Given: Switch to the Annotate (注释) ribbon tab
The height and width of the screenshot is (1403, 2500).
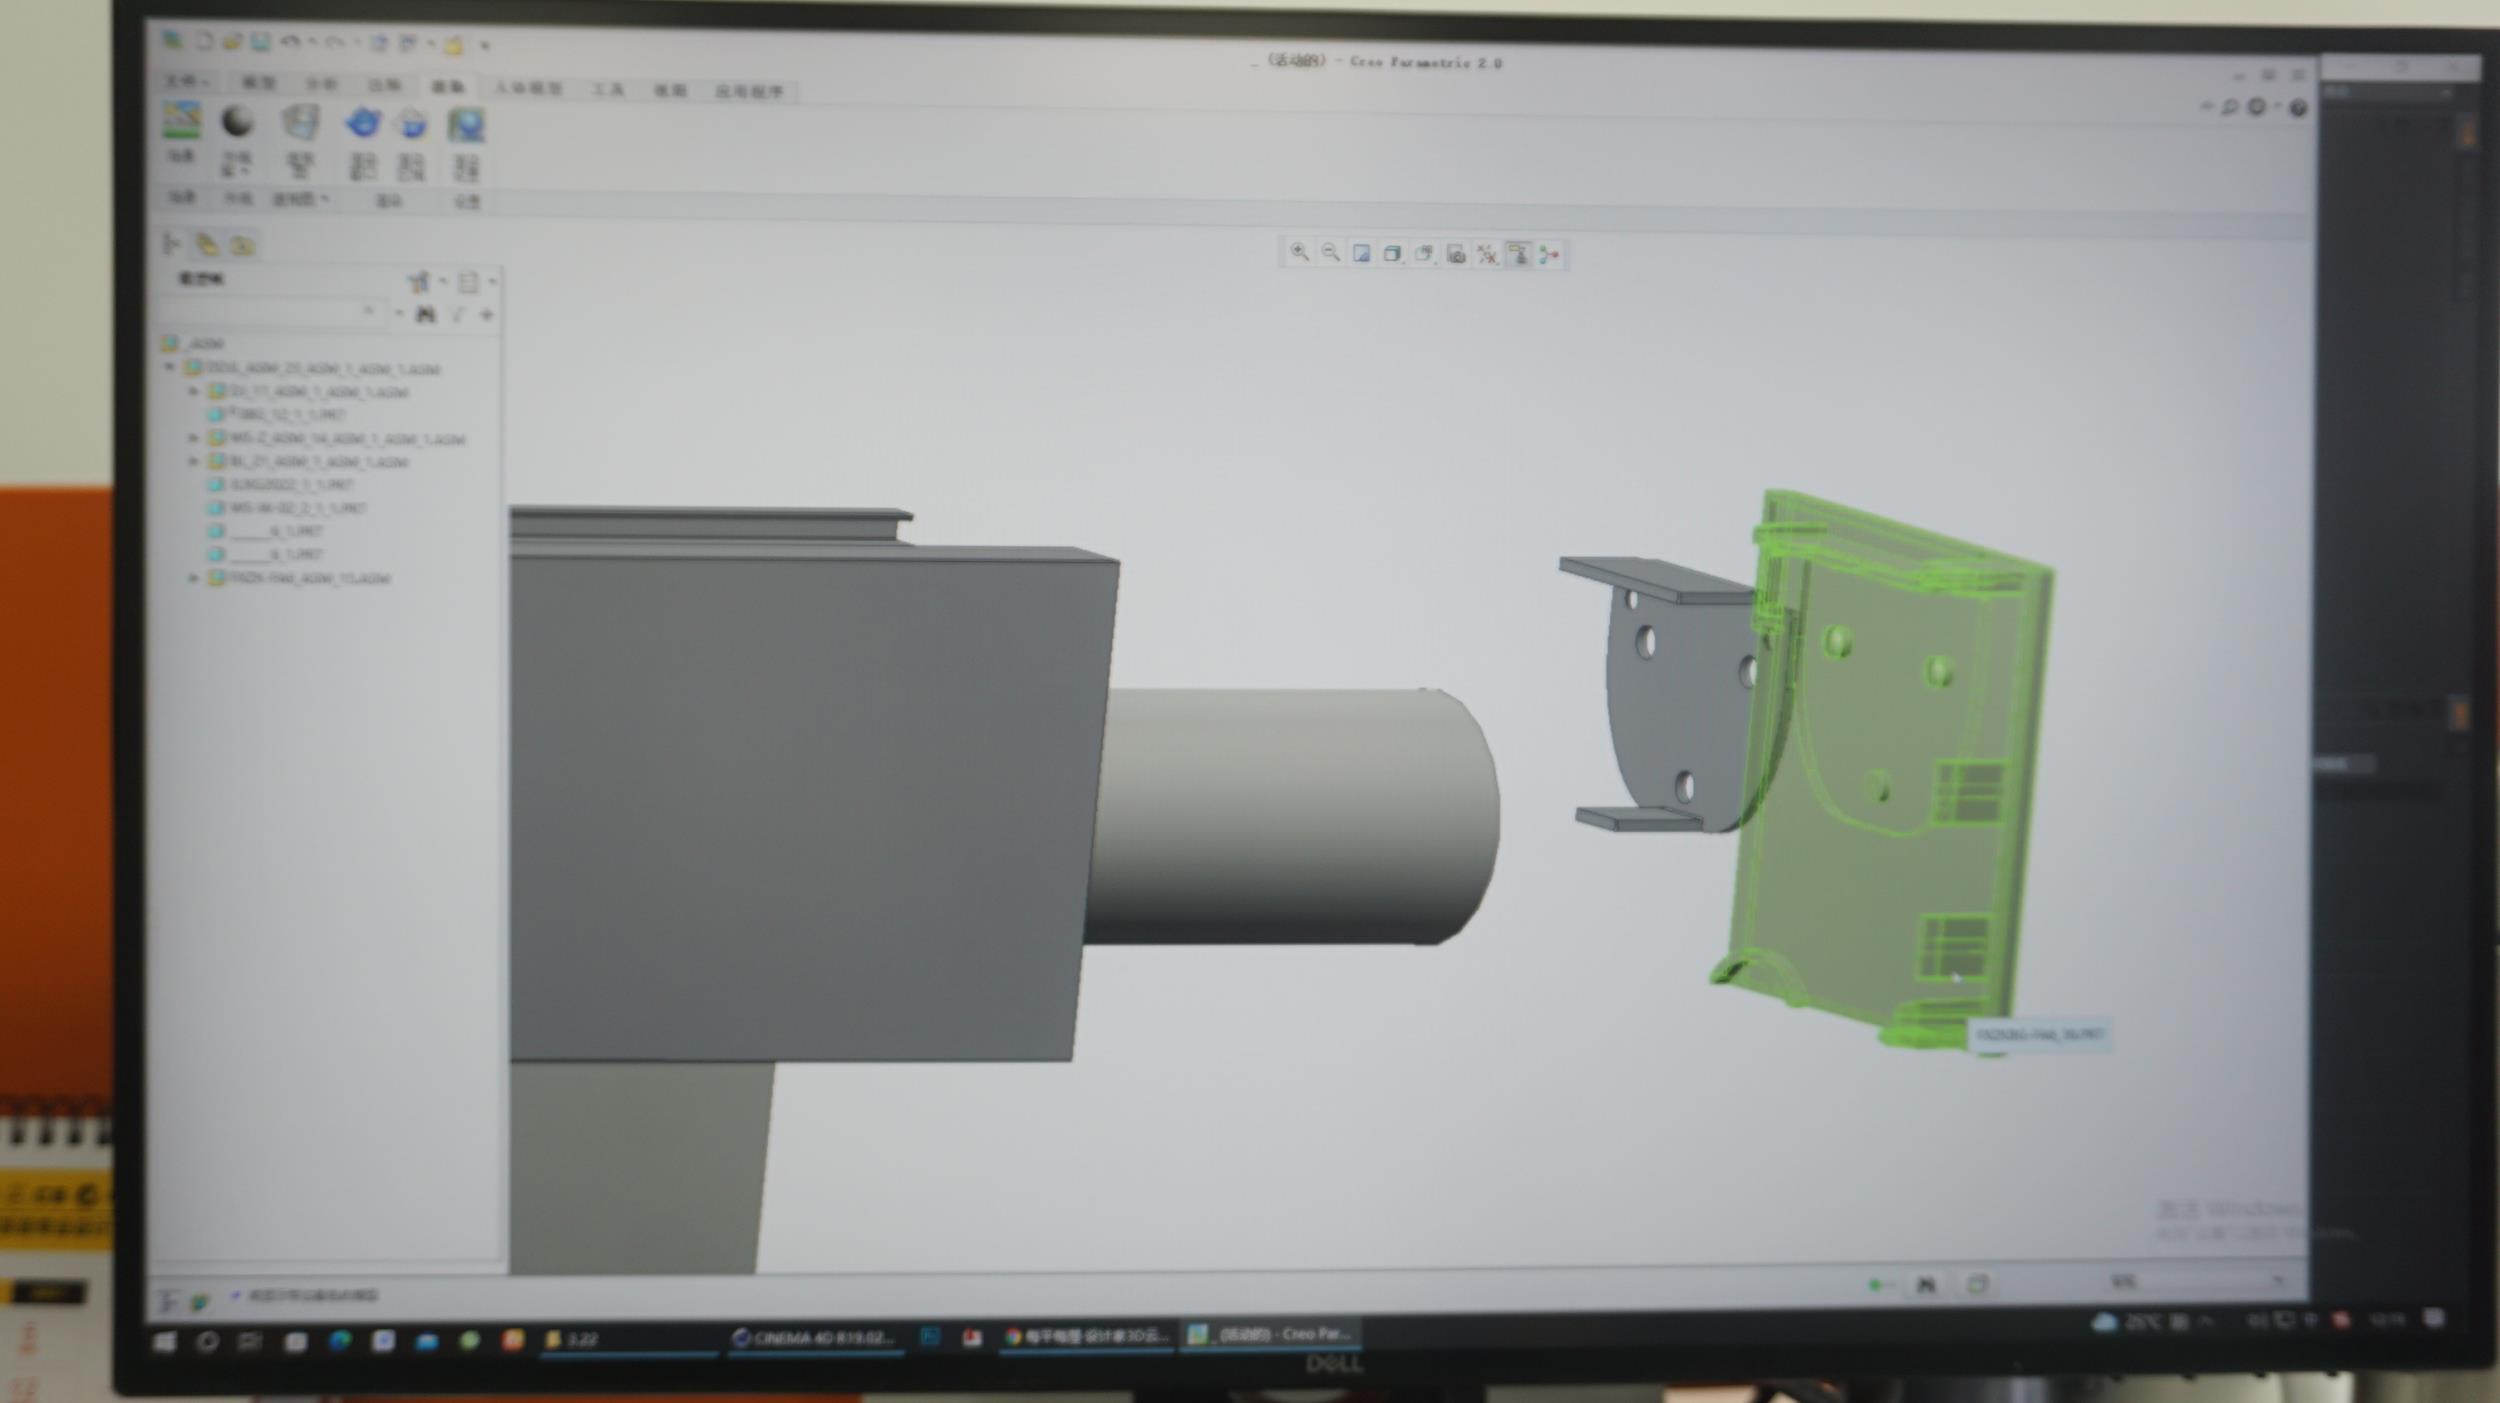Looking at the screenshot, I should pyautogui.click(x=384, y=85).
